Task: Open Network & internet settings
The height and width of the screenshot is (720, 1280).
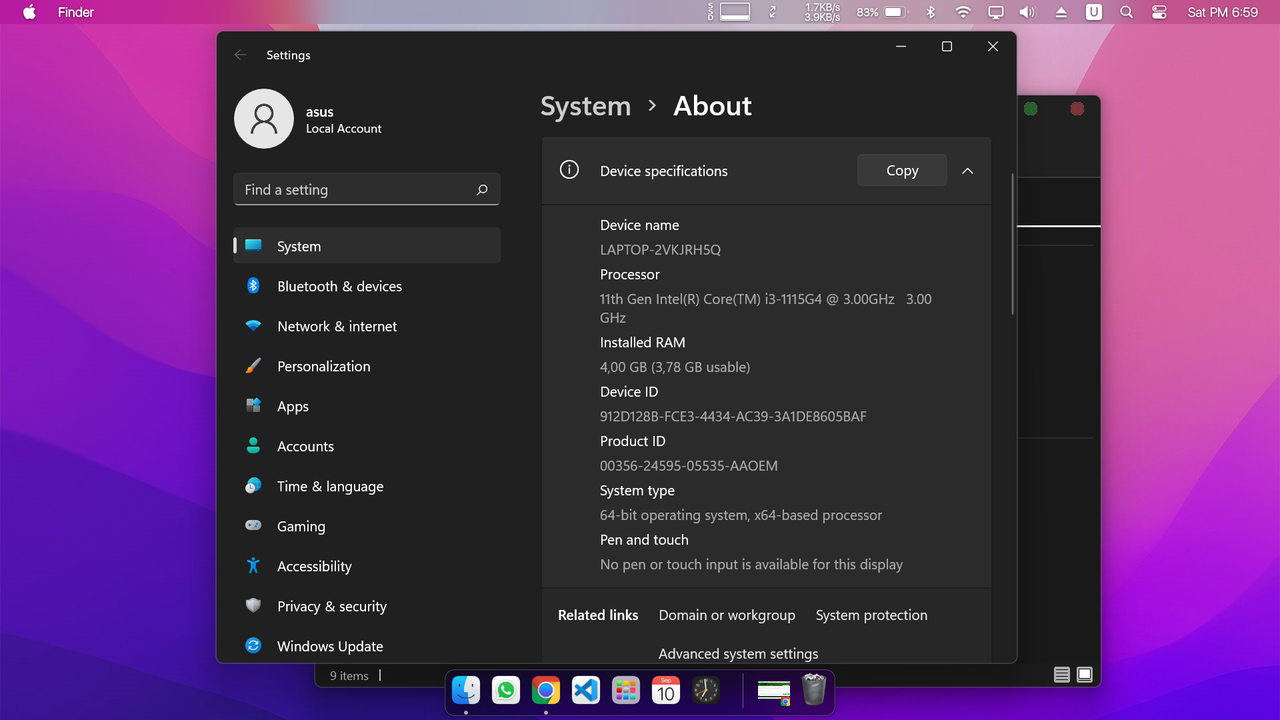Action: coord(367,326)
